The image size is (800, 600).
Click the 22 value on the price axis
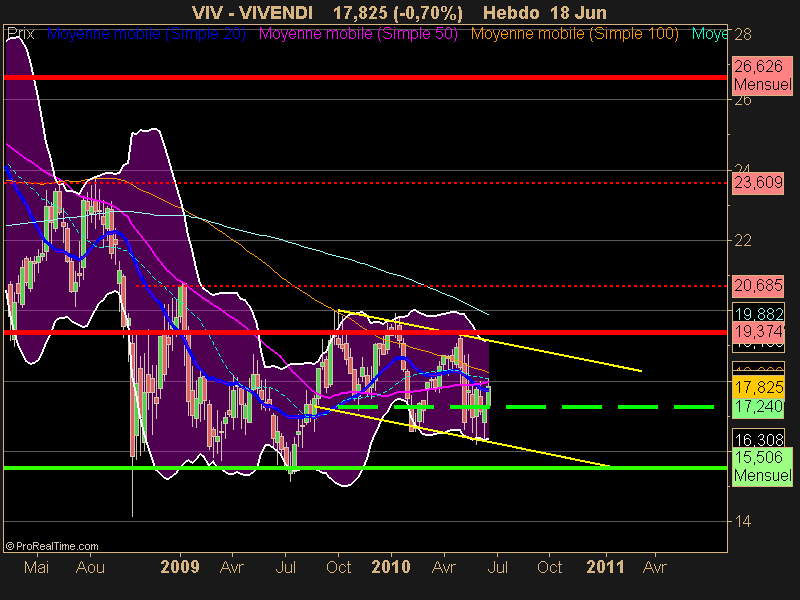(743, 240)
